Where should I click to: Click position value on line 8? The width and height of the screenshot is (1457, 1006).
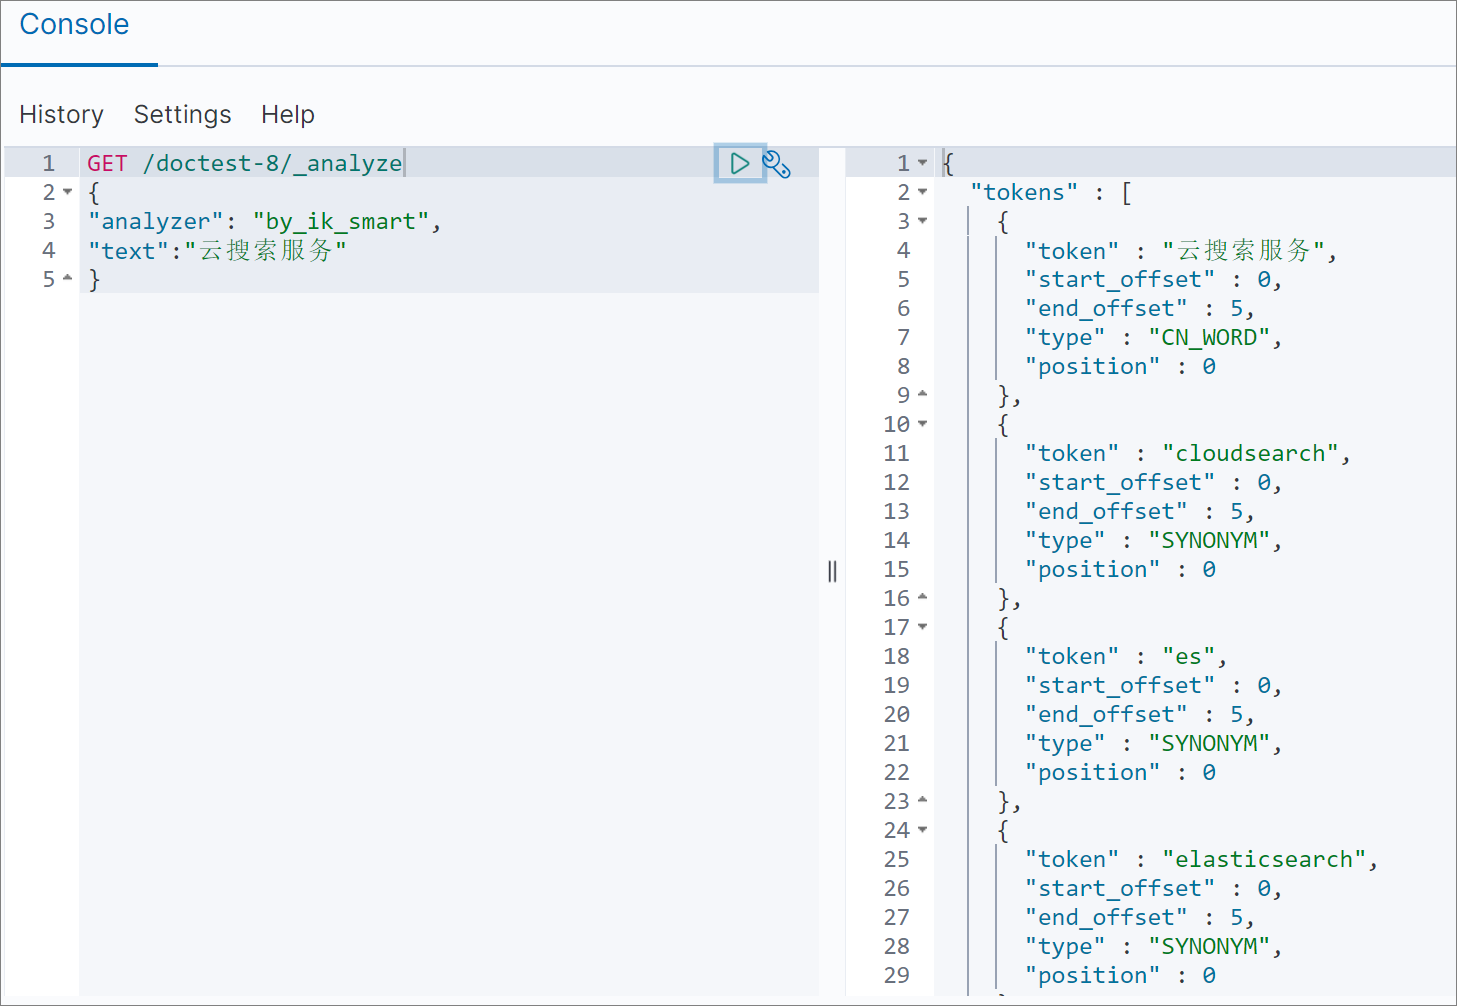1209,366
